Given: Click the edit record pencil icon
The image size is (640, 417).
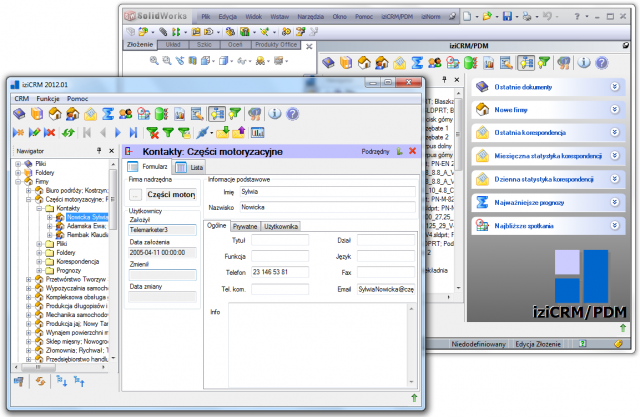Looking at the screenshot, I should coord(34,133).
